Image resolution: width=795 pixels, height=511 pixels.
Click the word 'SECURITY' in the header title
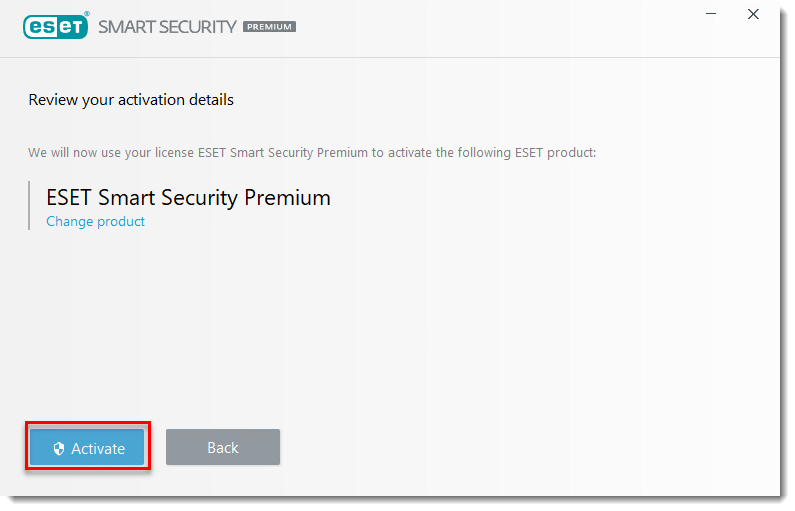tap(199, 26)
